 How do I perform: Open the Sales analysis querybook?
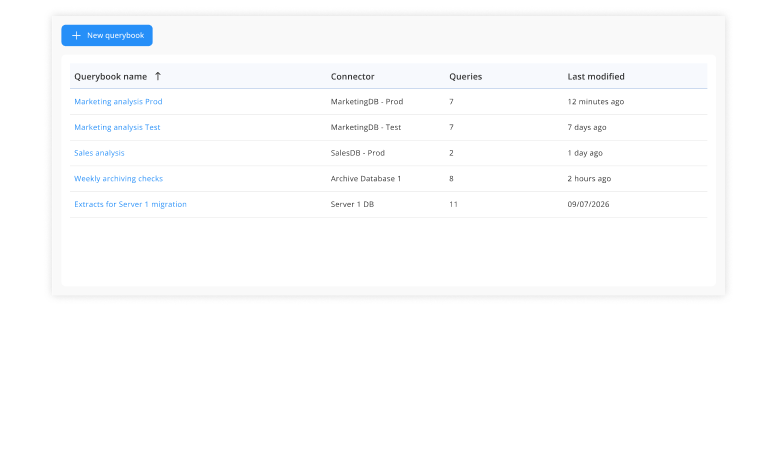point(99,153)
